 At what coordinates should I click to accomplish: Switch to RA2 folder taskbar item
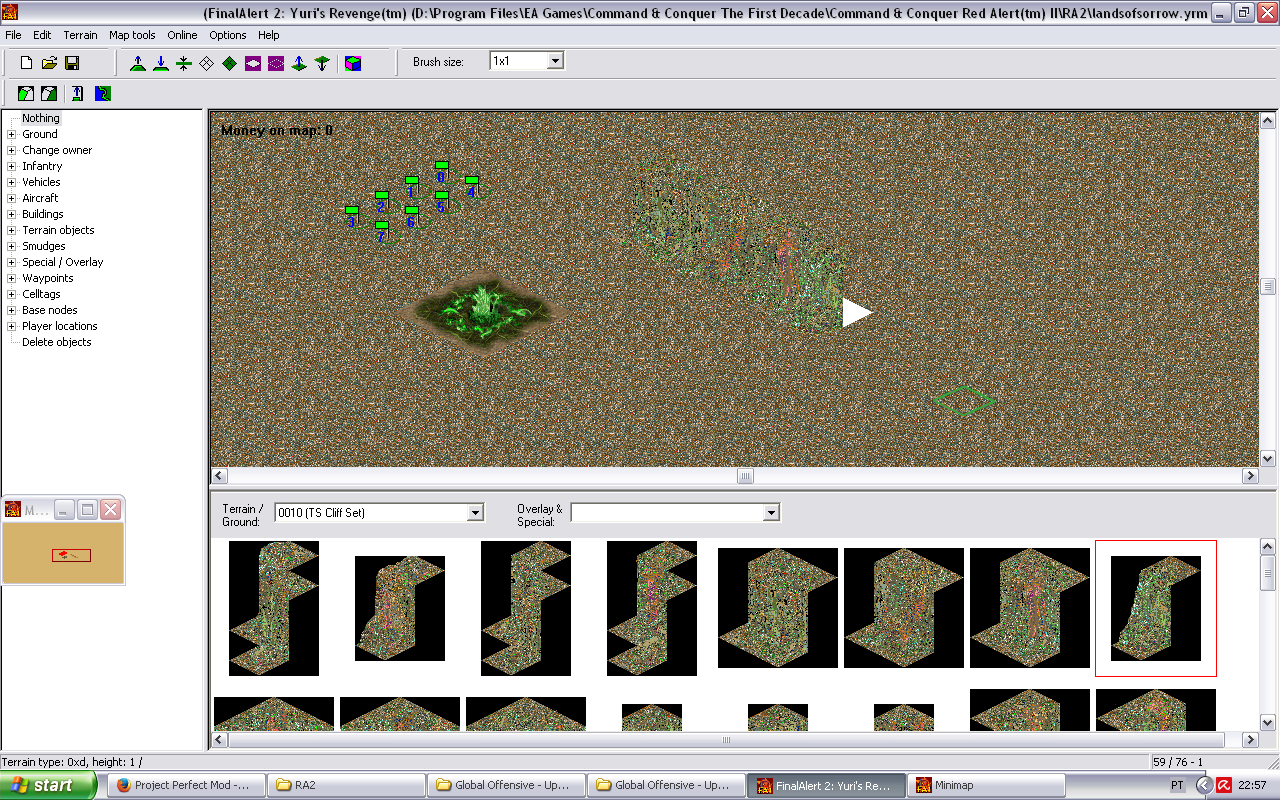click(346, 785)
